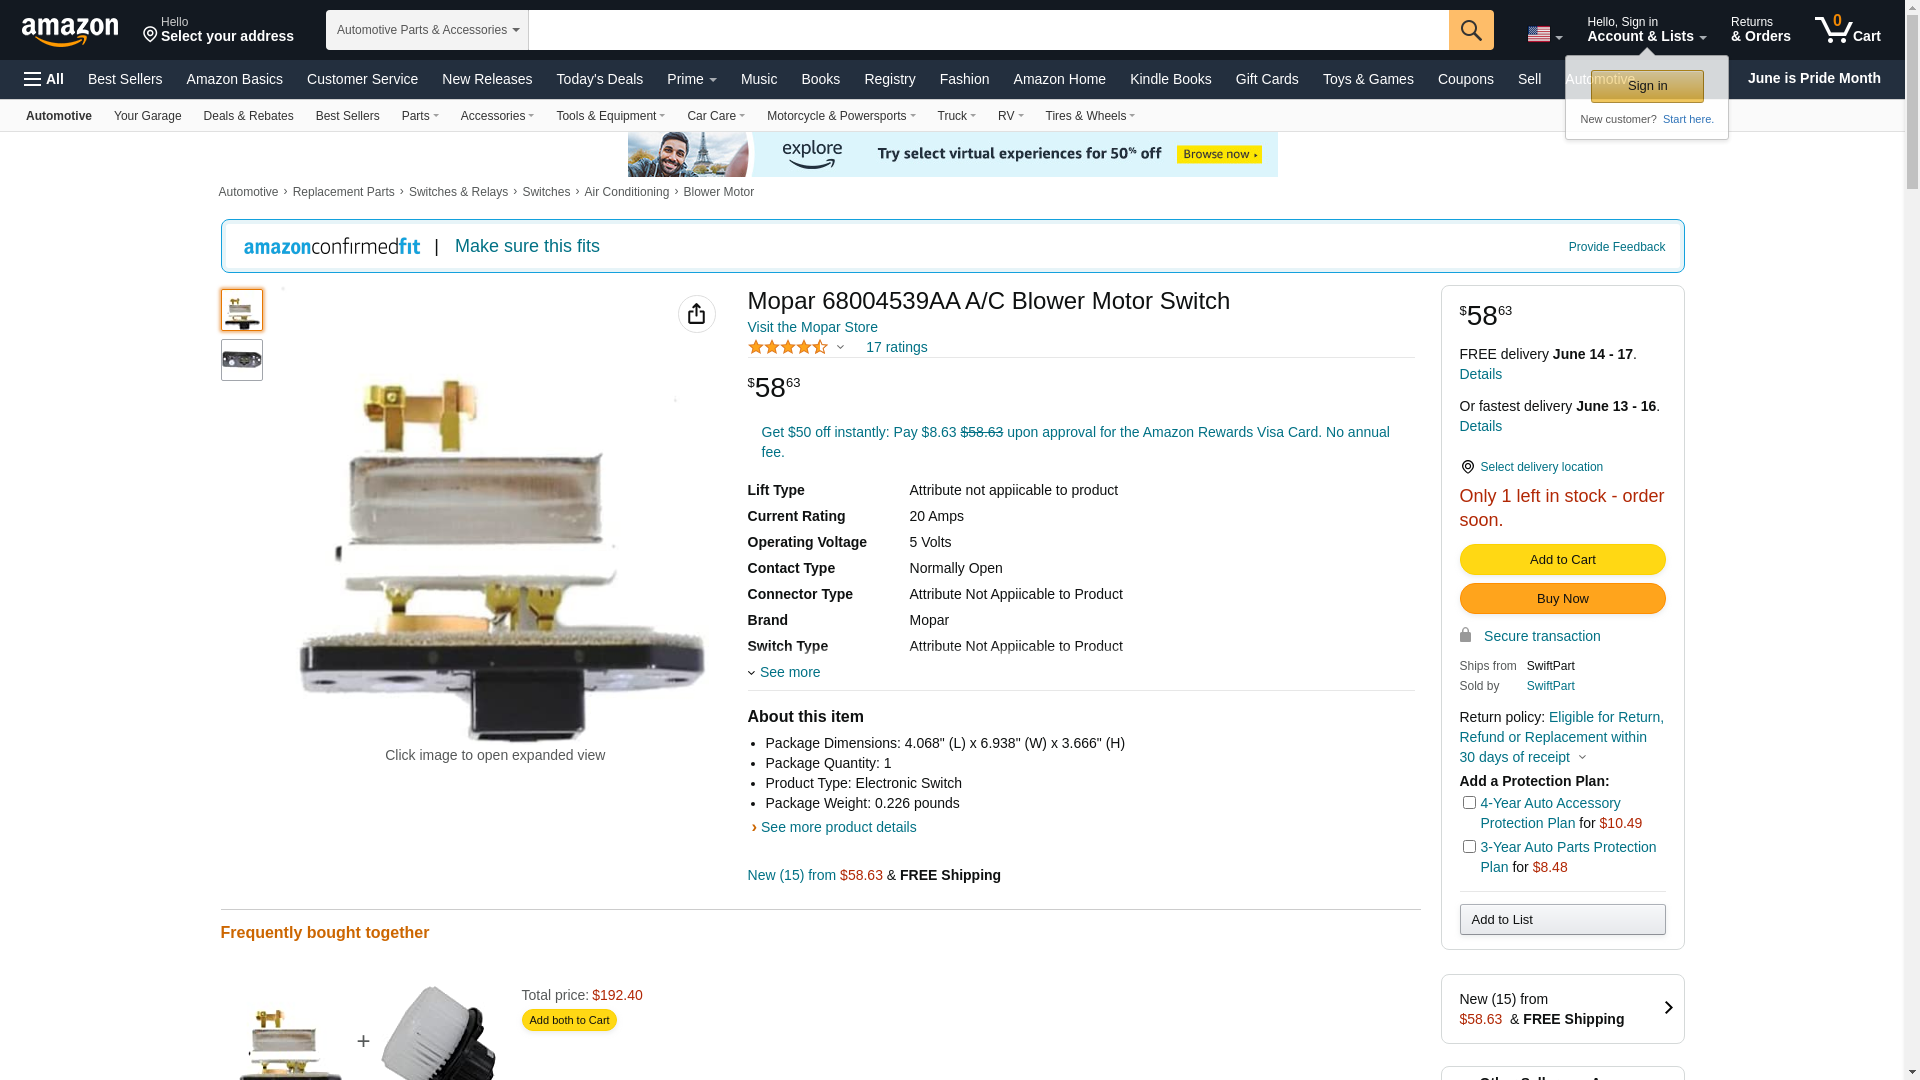Click the Buy Now button
The image size is (1920, 1080).
coord(1562,599)
